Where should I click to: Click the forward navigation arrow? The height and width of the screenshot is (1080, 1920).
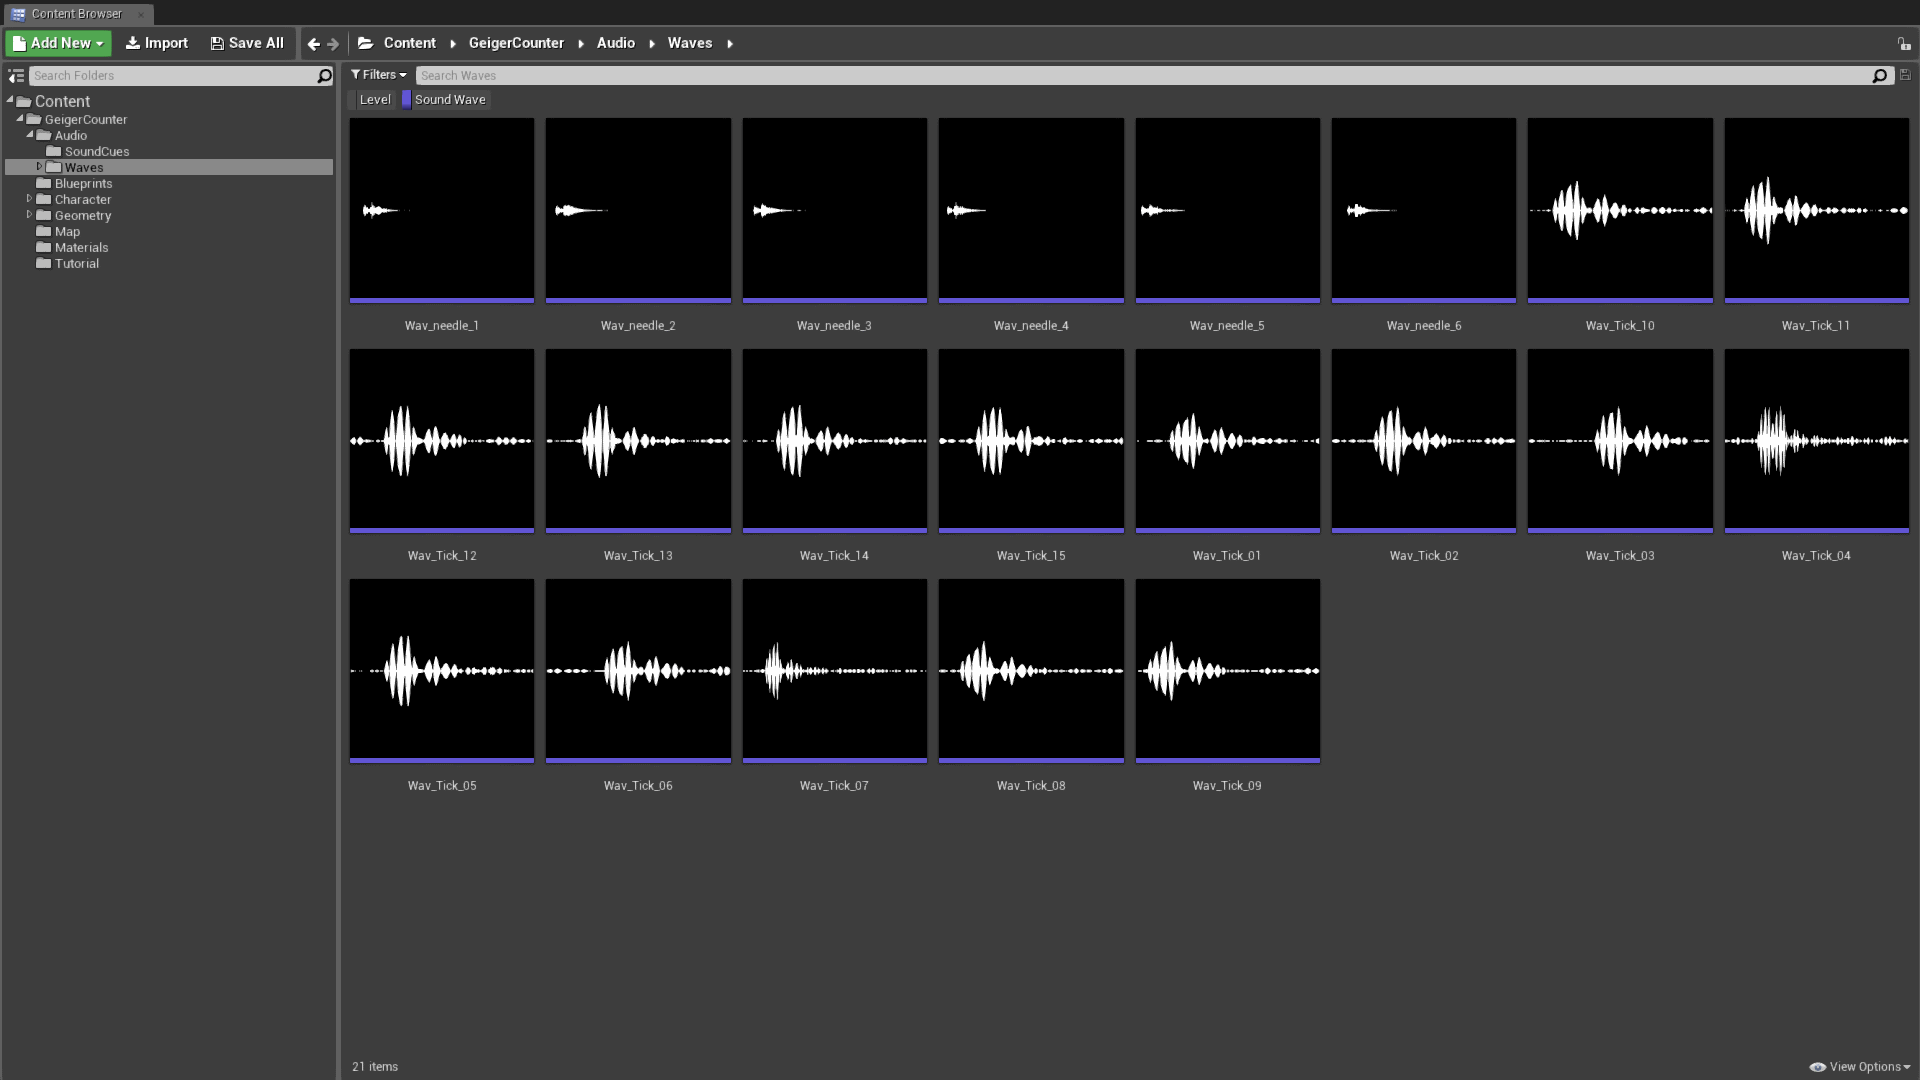(333, 44)
